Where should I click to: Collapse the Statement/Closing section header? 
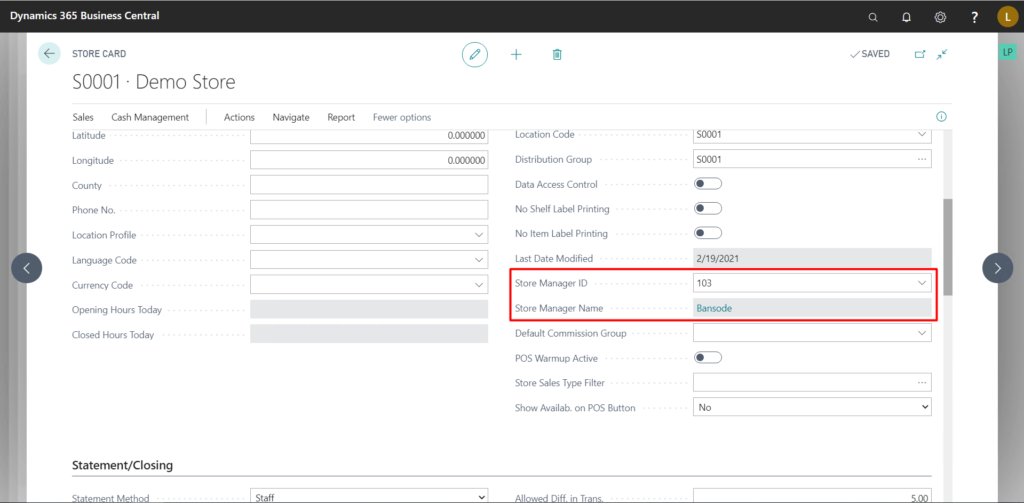coord(122,465)
